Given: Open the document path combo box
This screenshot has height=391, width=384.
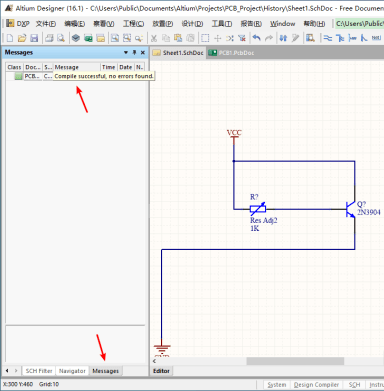Looking at the screenshot, I should [x=359, y=23].
